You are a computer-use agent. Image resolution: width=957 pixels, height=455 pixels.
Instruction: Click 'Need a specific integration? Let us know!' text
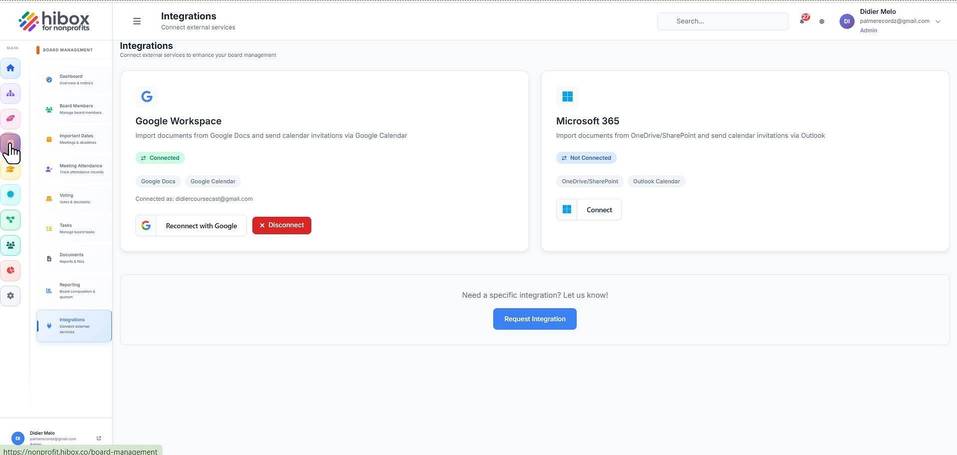(x=535, y=295)
